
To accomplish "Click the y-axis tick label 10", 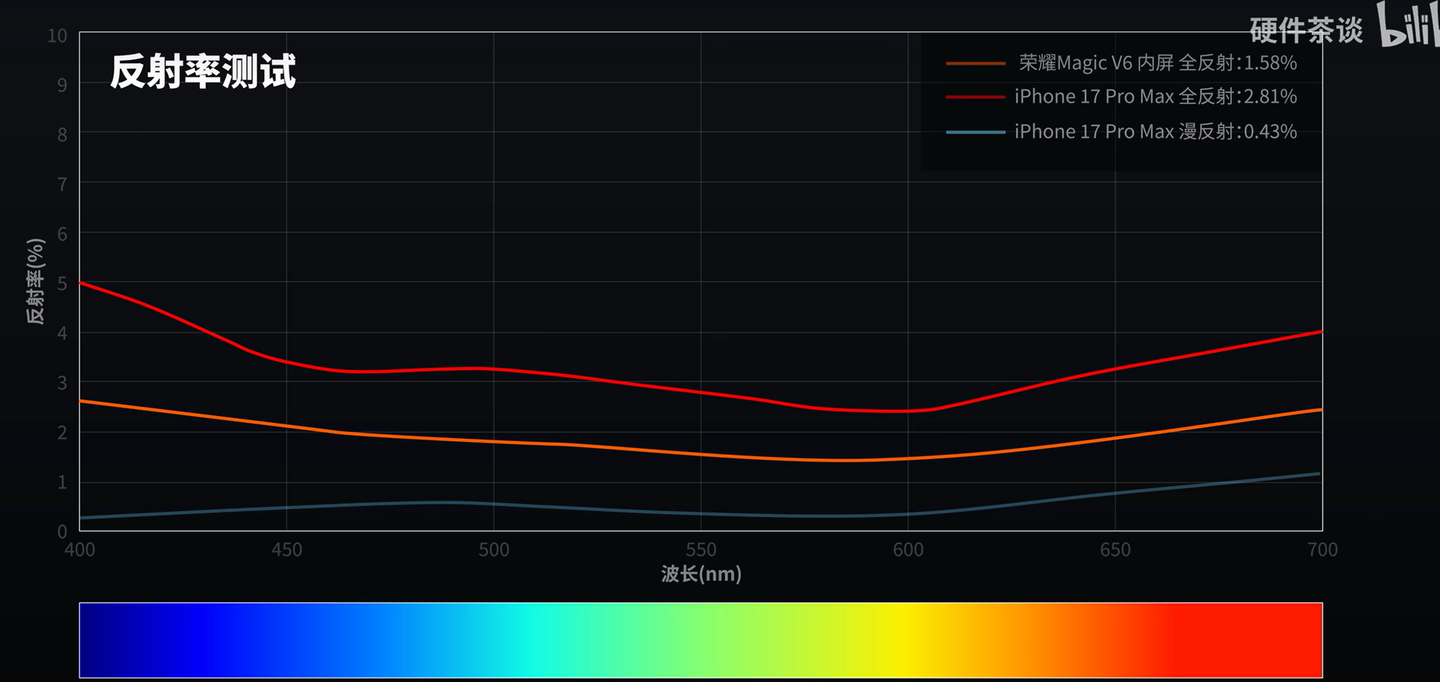I will pyautogui.click(x=58, y=35).
